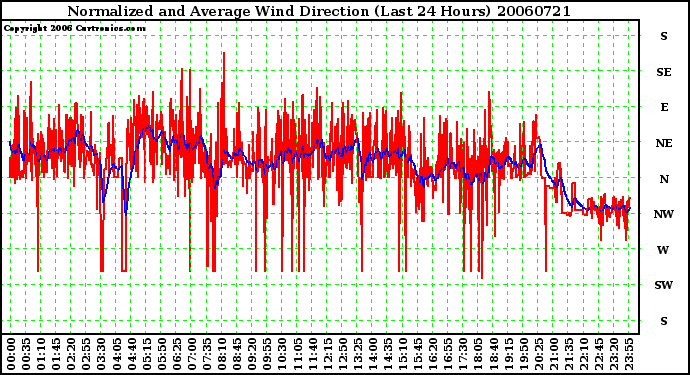Click the 21:00 time axis label
Image resolution: width=690 pixels, height=375 pixels.
coord(554,354)
